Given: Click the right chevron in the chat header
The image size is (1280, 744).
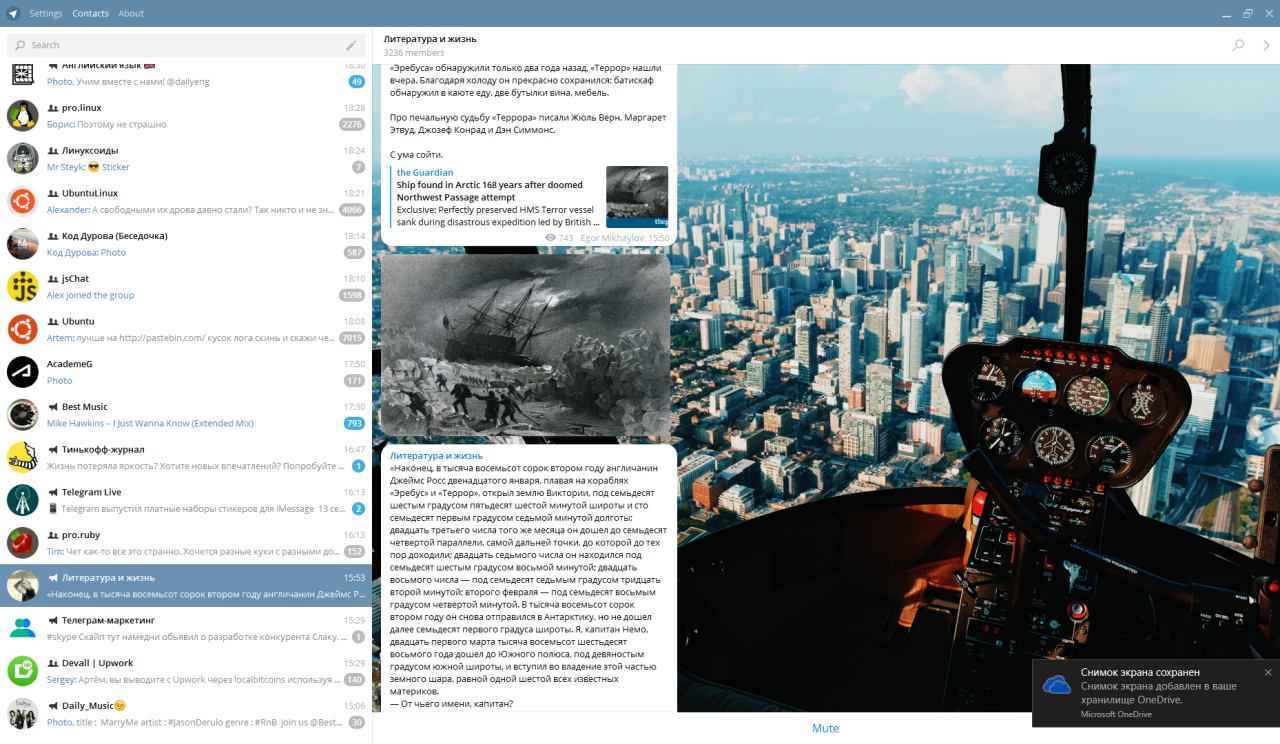Looking at the screenshot, I should tap(1266, 45).
